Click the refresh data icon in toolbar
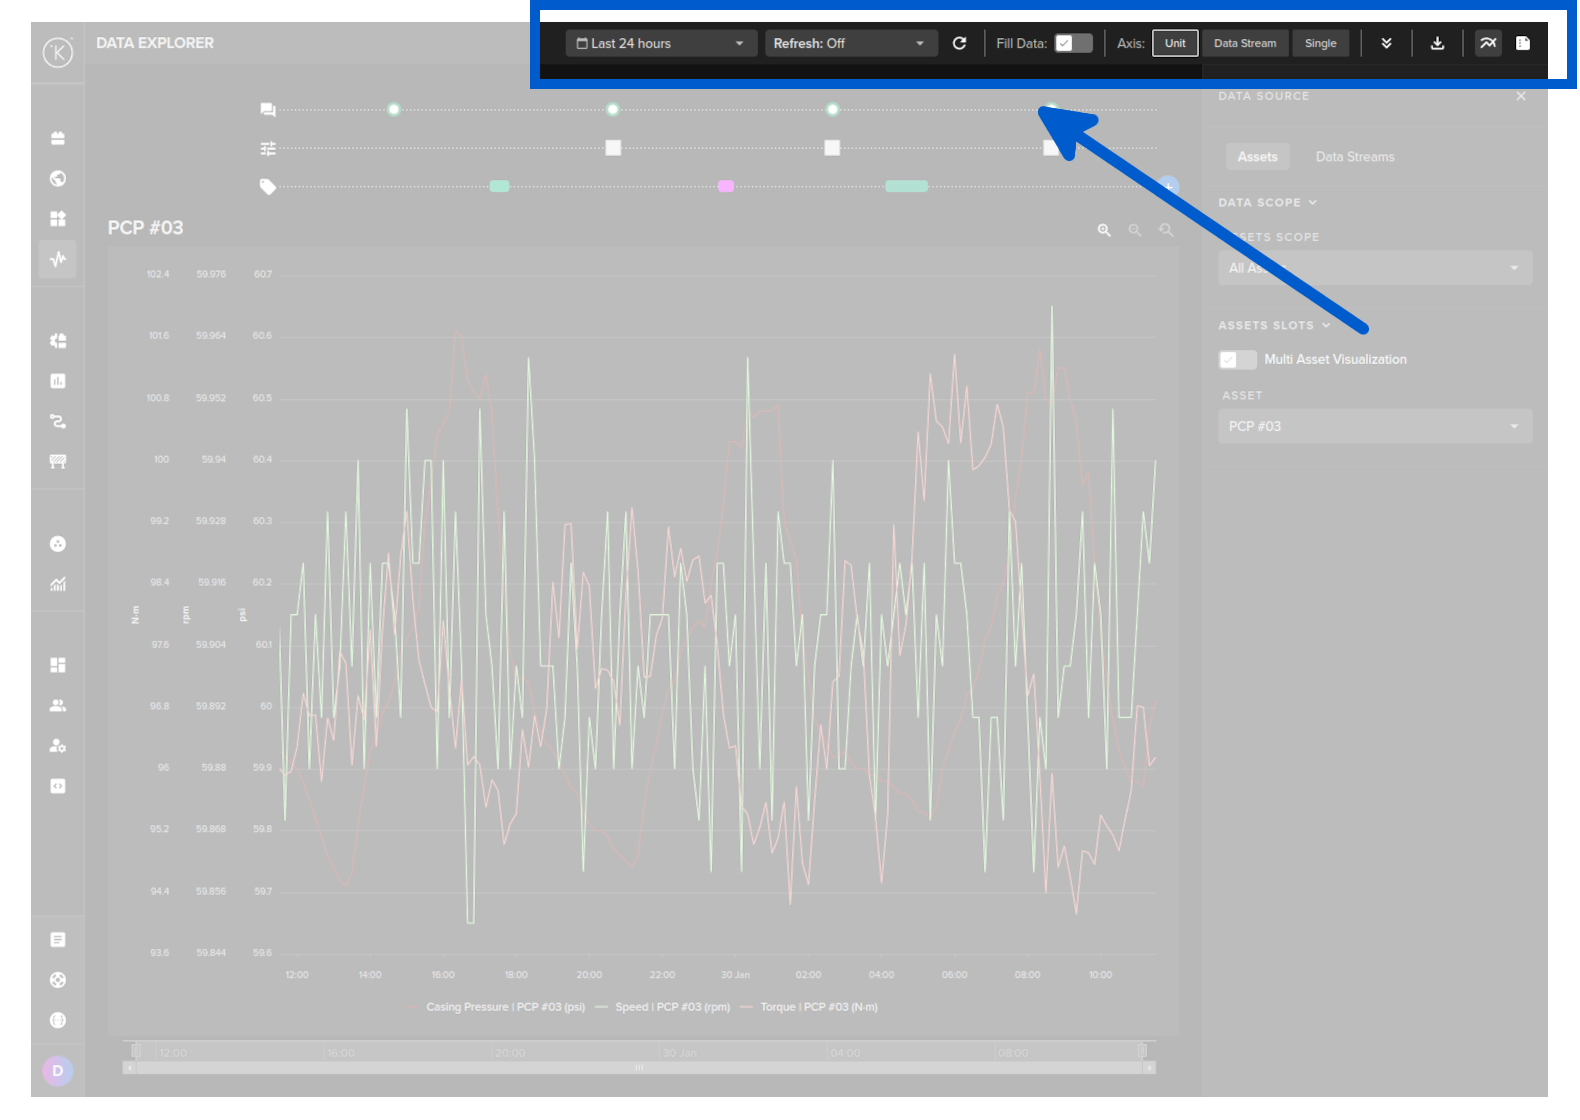Screen dimensions: 1580x1120 [959, 44]
